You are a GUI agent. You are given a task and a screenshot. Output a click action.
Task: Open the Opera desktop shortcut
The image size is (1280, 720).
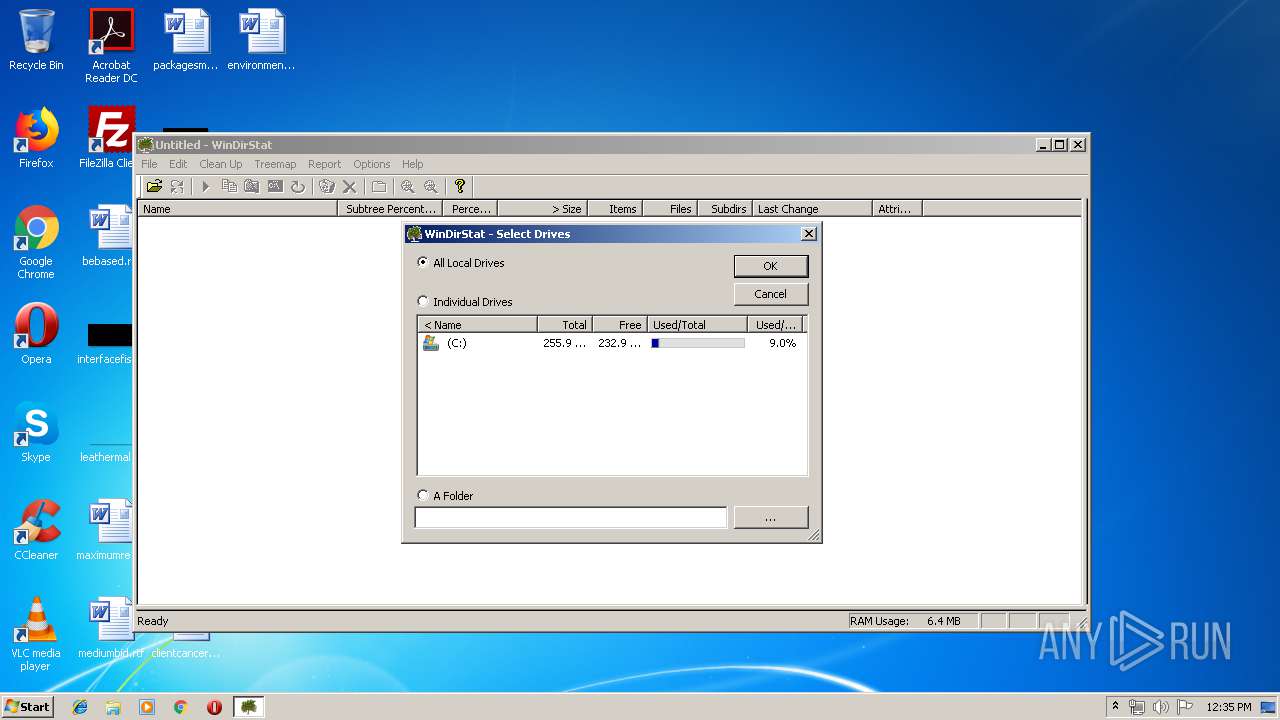point(36,334)
